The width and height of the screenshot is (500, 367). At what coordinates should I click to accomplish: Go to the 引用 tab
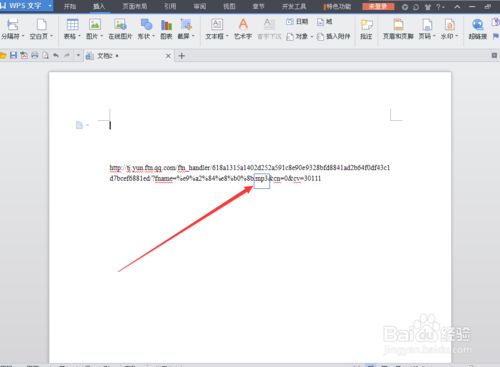click(170, 6)
